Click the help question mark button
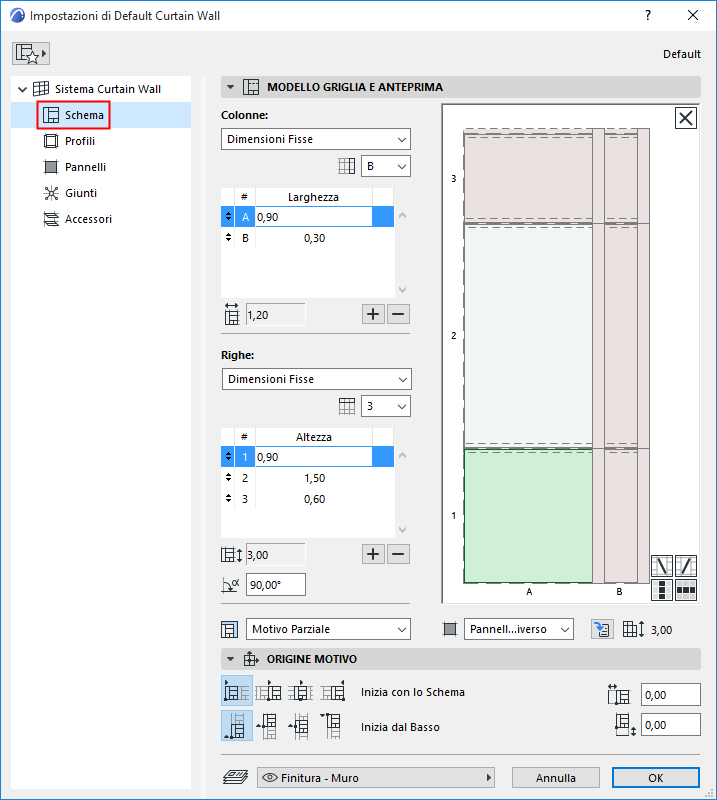Viewport: 717px width, 800px height. point(648,15)
